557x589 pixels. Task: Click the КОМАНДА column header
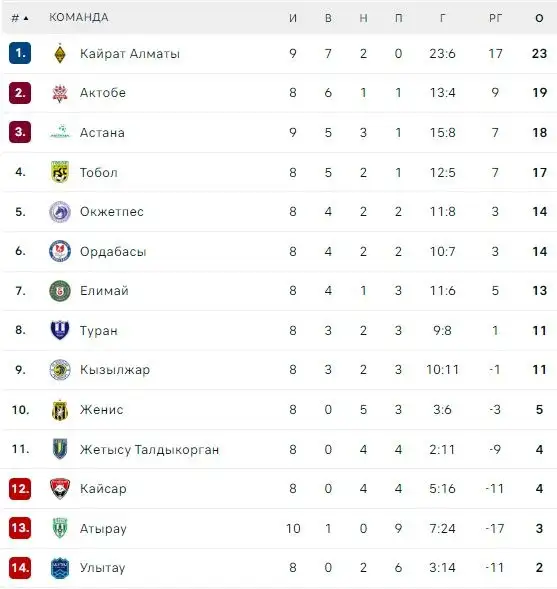79,17
